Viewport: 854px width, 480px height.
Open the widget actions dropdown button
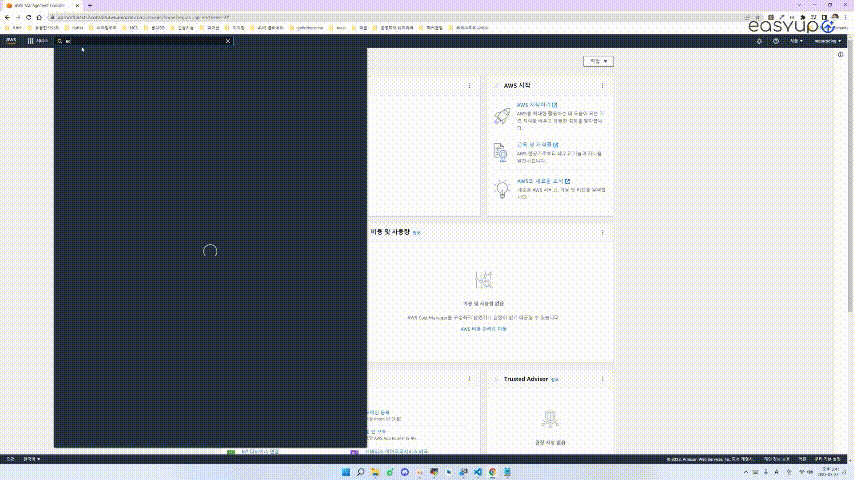pyautogui.click(x=598, y=62)
